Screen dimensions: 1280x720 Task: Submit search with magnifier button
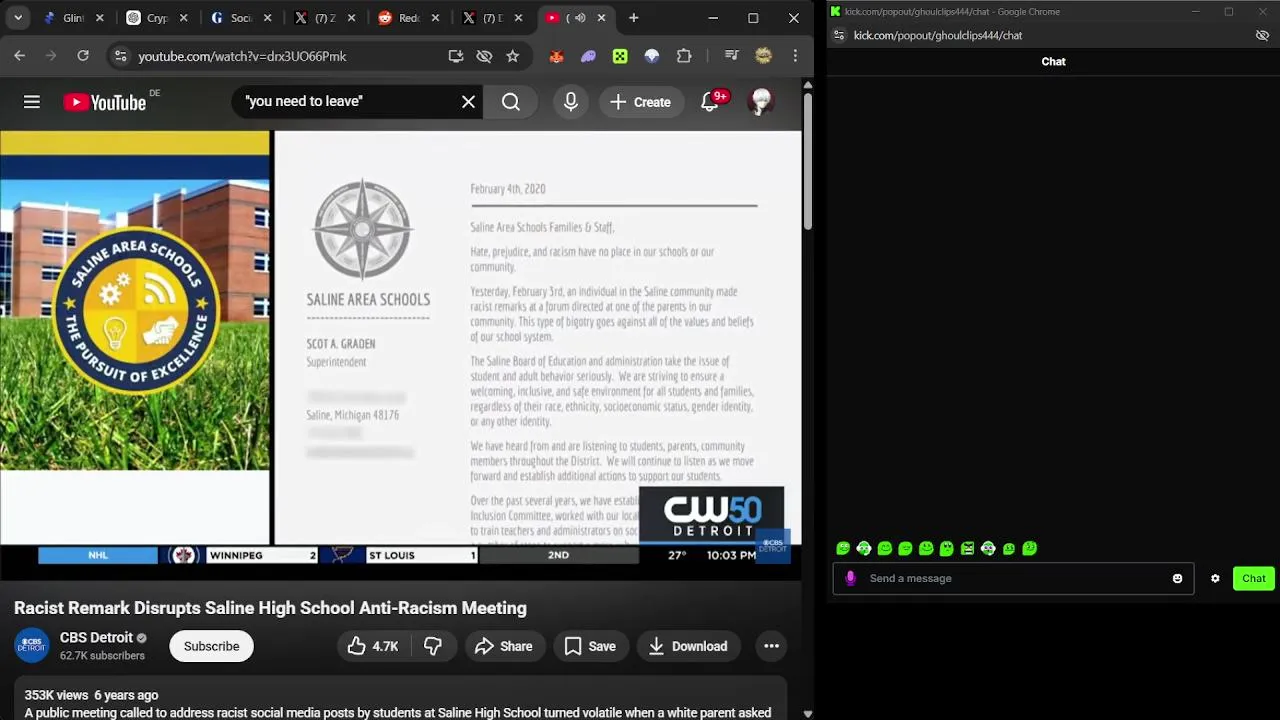point(511,101)
